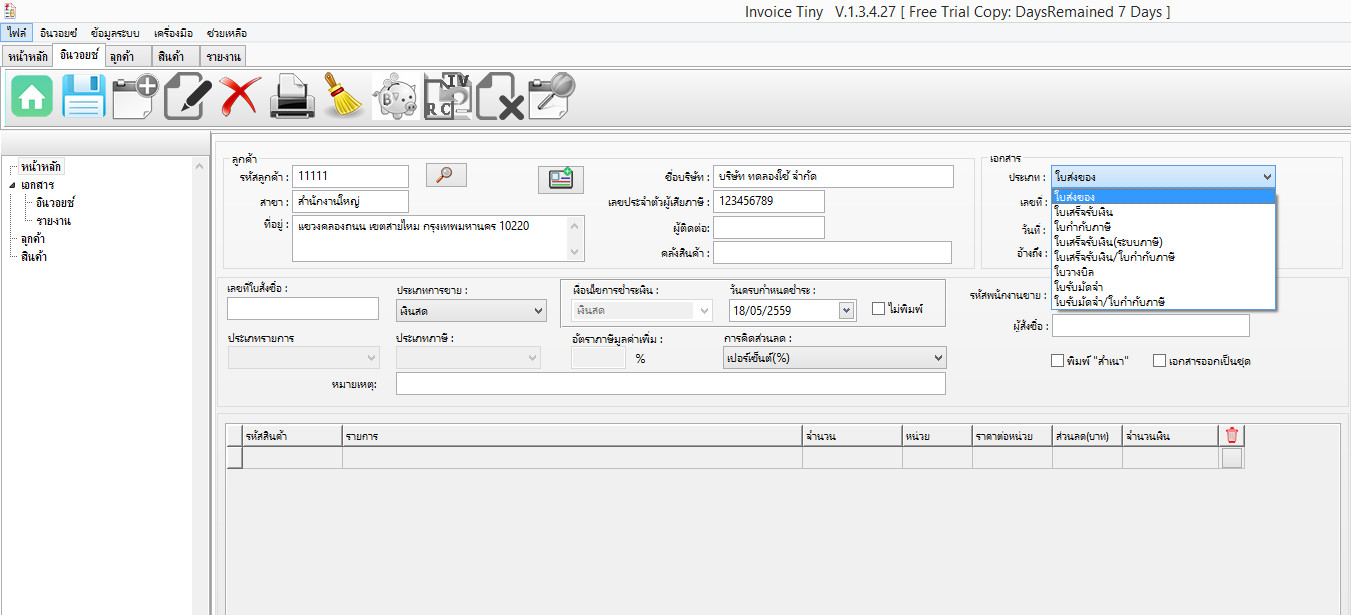Screen dimensions: 1351x615
Task: Click the piggy bank toolbar icon
Action: tap(396, 97)
